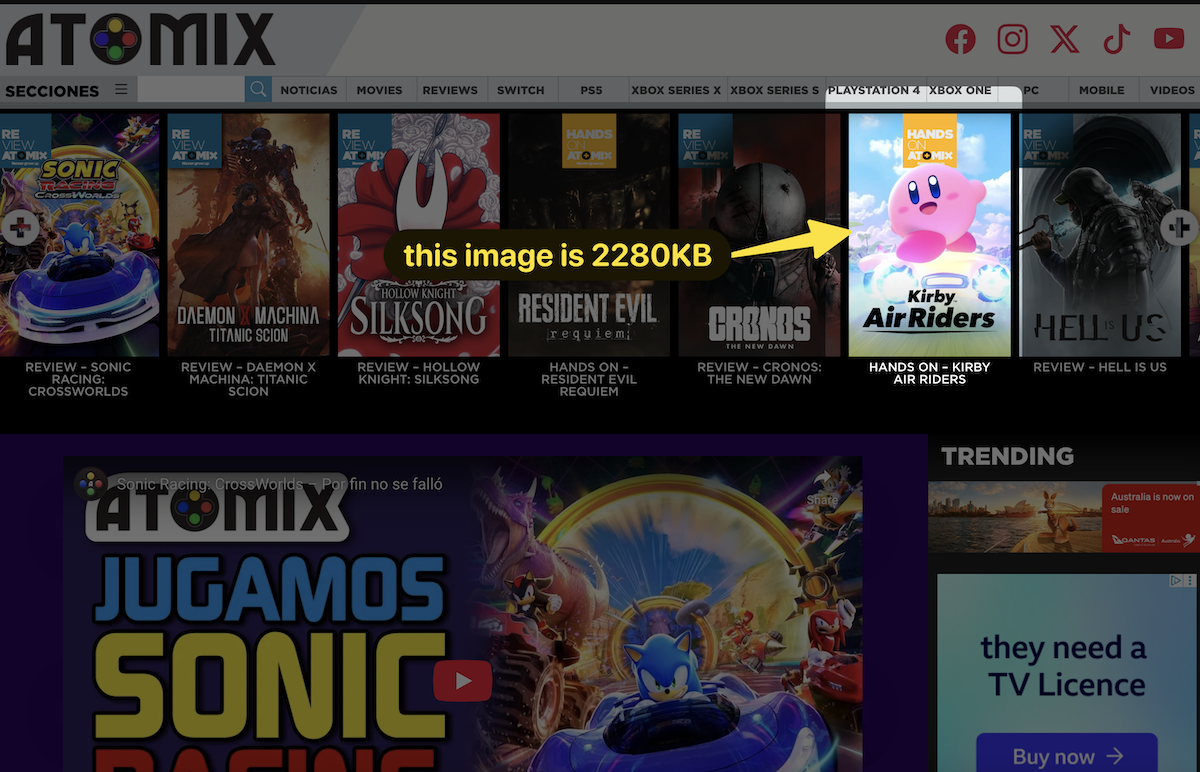Click 'Review – Hell Is Us' caption
The width and height of the screenshot is (1200, 772).
[x=1100, y=367]
